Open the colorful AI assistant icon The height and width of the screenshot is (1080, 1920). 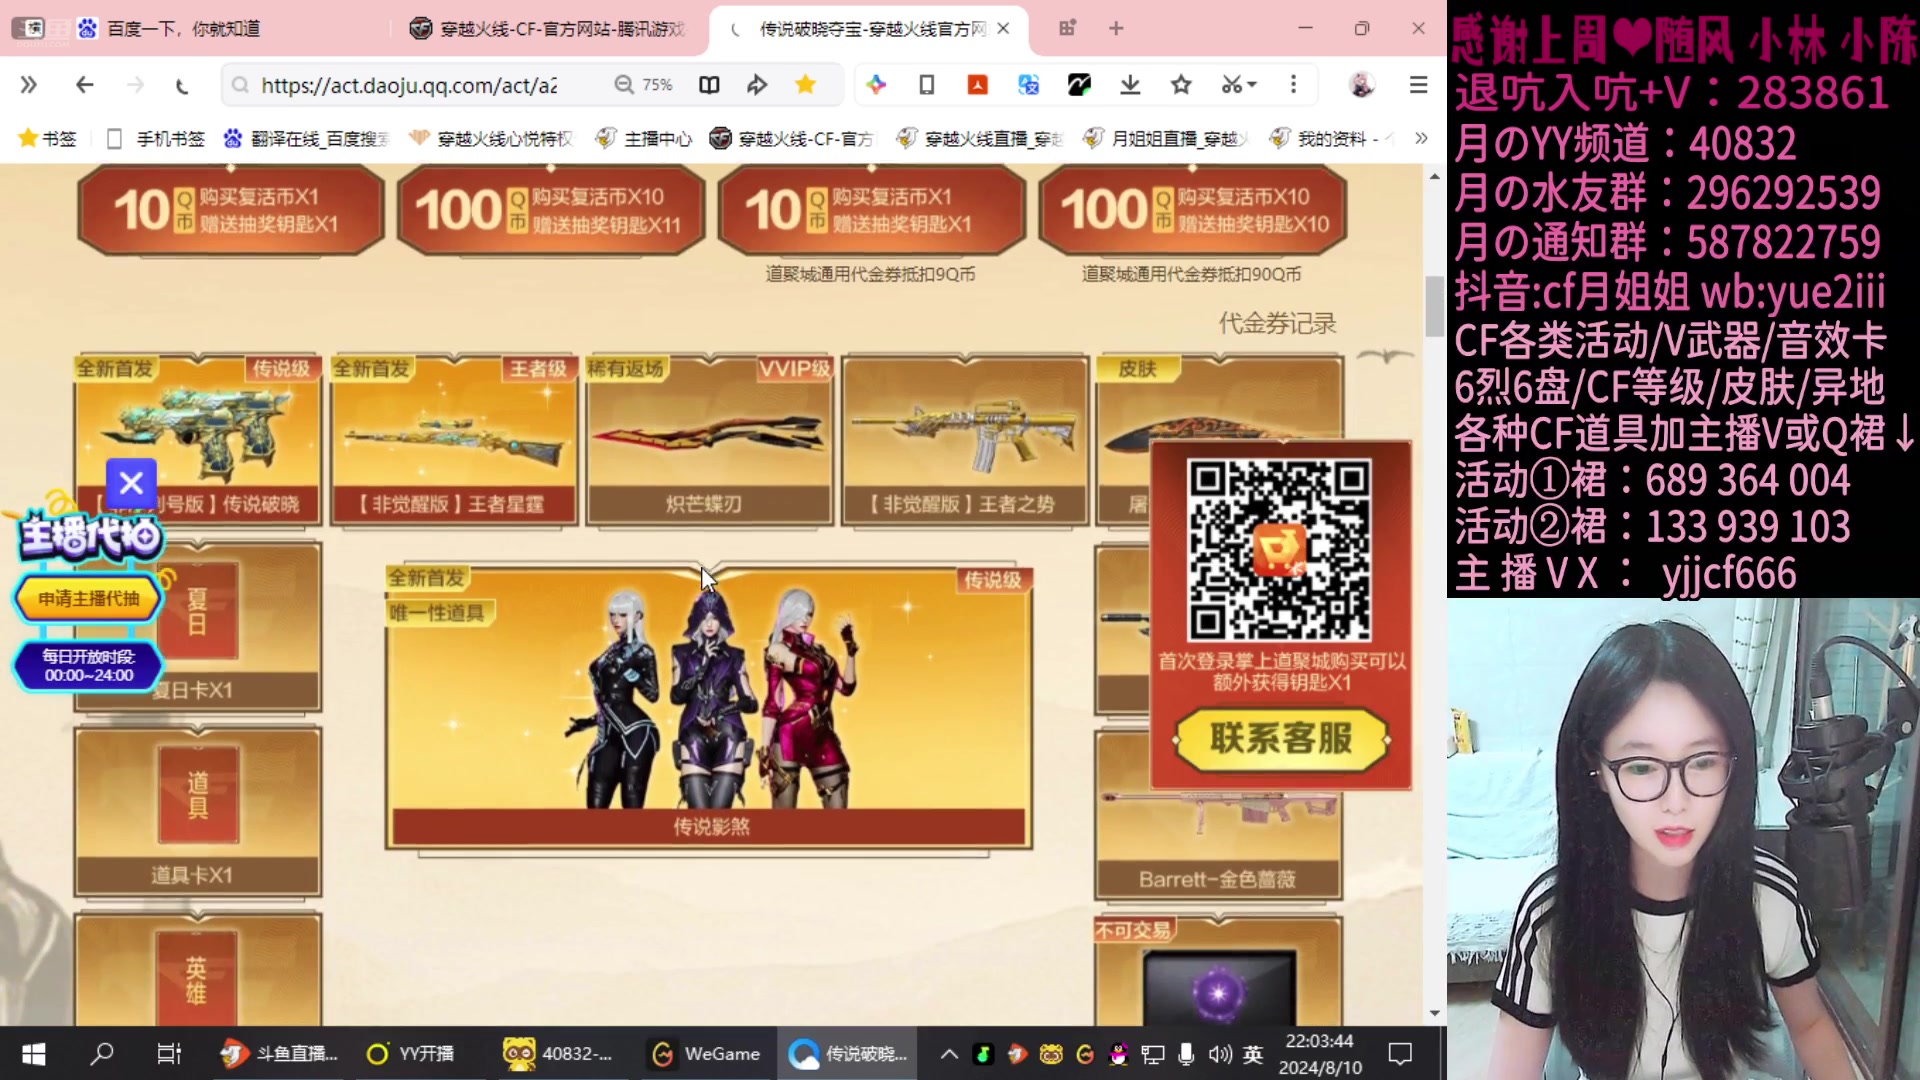876,85
